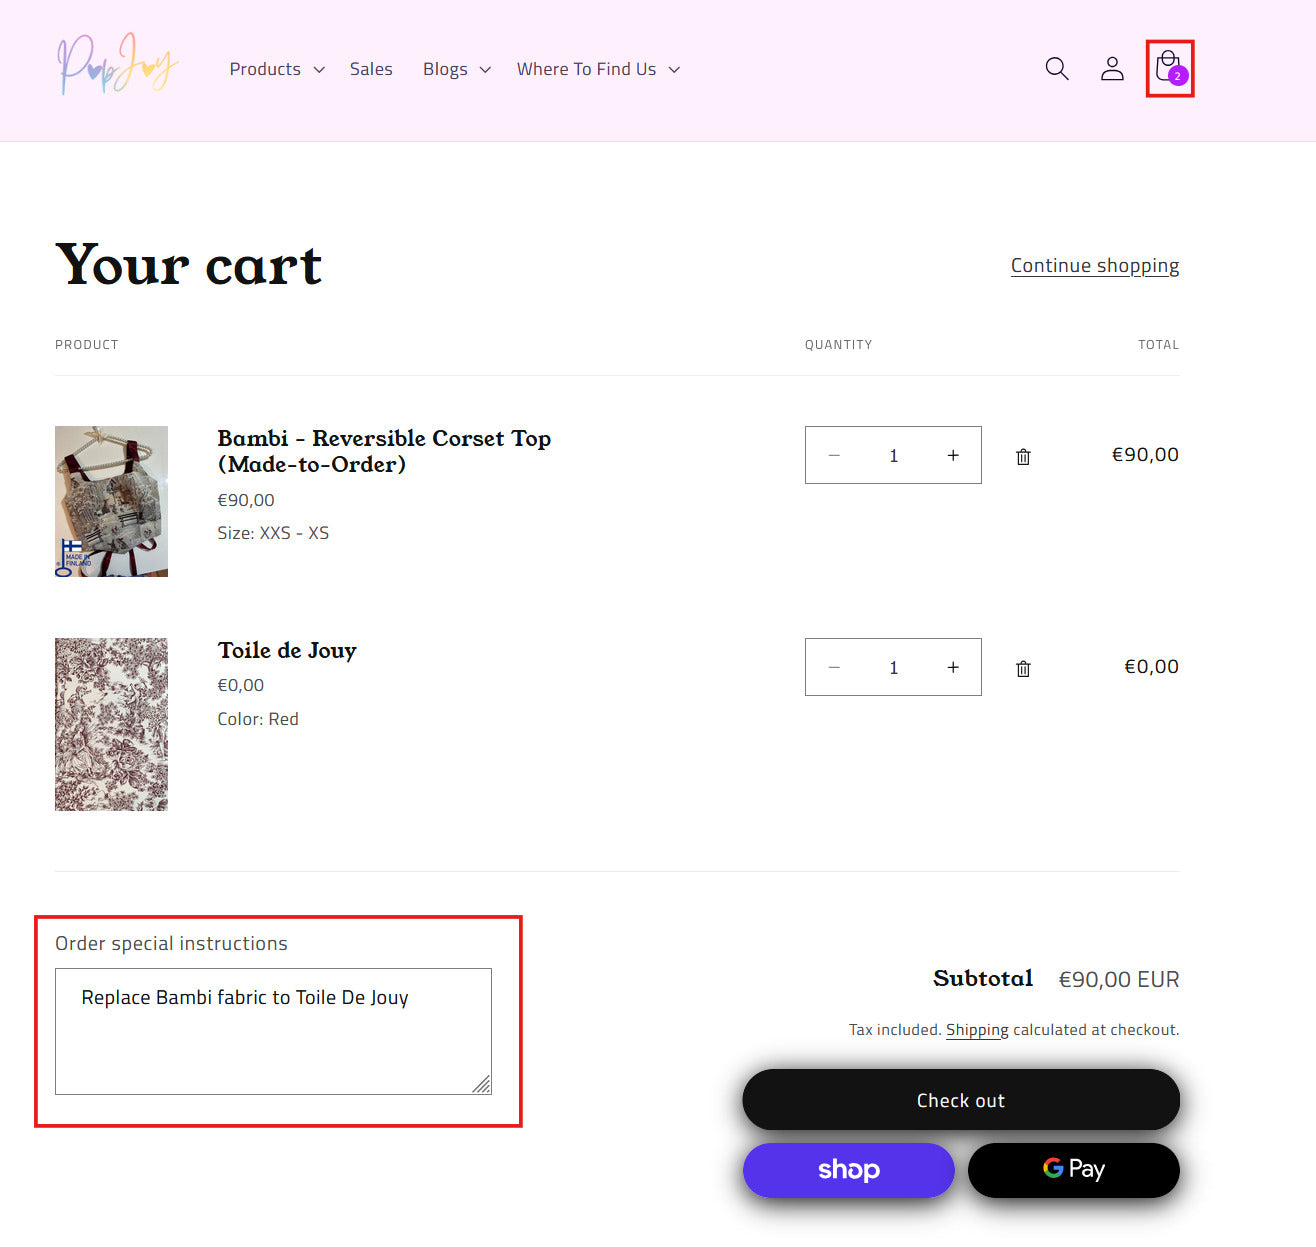Viewport: 1316px width, 1247px height.
Task: Delete Toile de Jouy using trash icon
Action: [x=1023, y=668]
